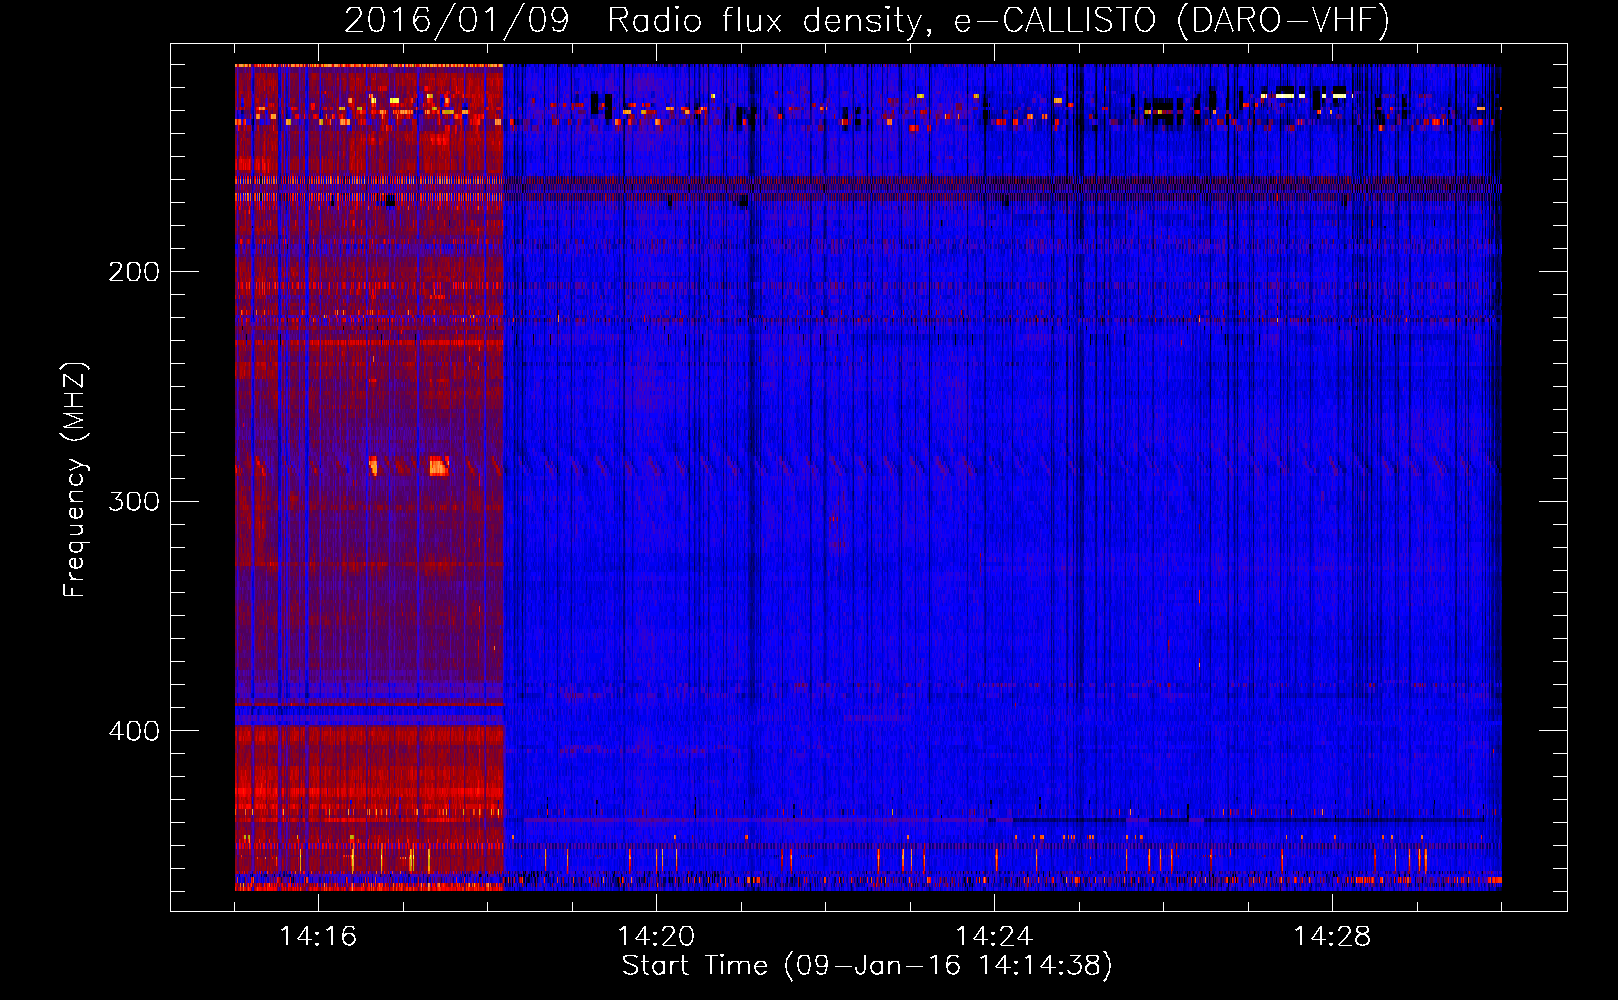Click the 300 frequency tick label
This screenshot has width=1618, height=1000.
134,501
